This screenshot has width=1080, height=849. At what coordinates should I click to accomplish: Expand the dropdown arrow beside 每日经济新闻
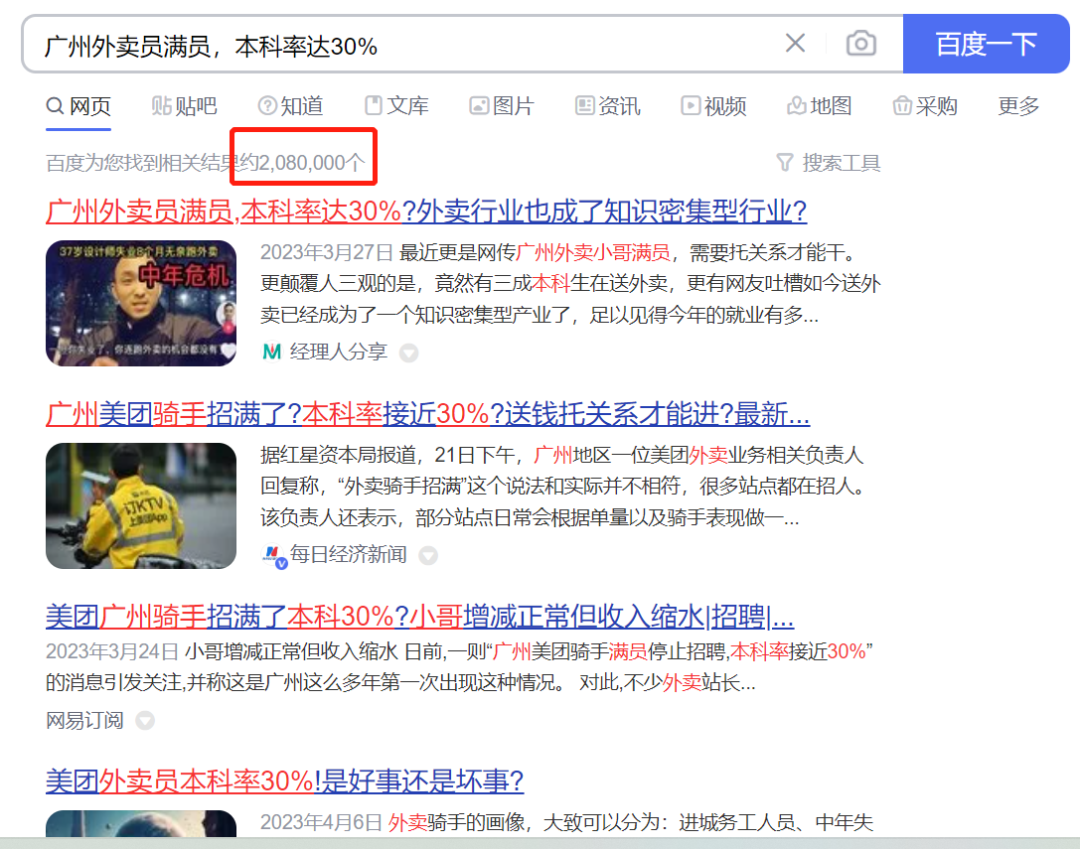[x=428, y=555]
